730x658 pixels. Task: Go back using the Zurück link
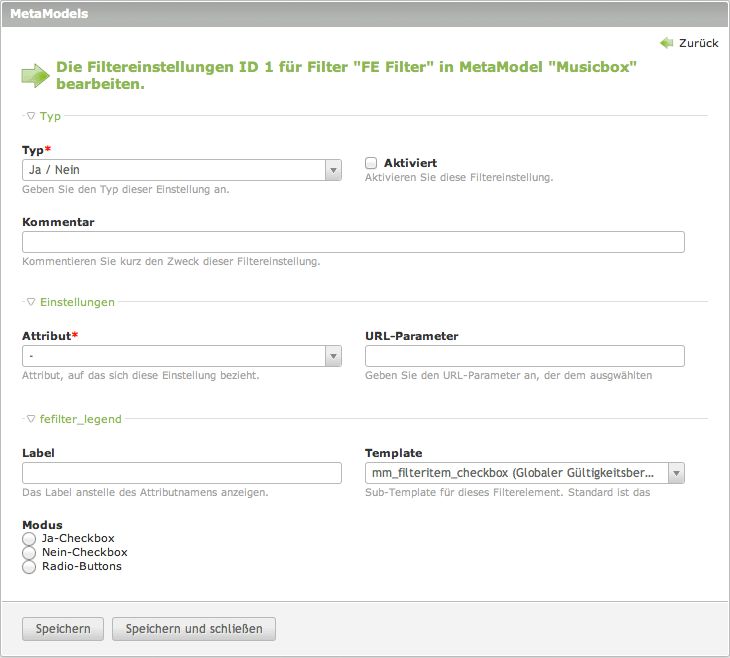tap(698, 44)
